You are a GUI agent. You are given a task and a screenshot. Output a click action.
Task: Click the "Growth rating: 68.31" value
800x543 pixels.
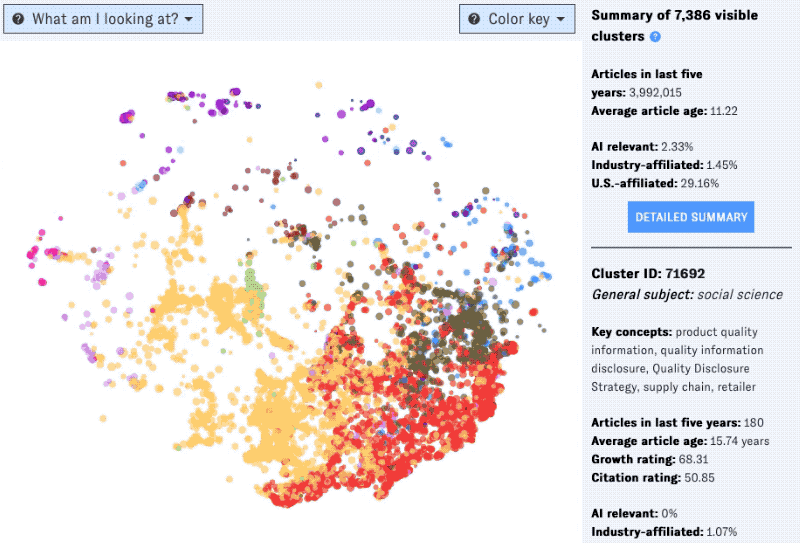(x=649, y=459)
